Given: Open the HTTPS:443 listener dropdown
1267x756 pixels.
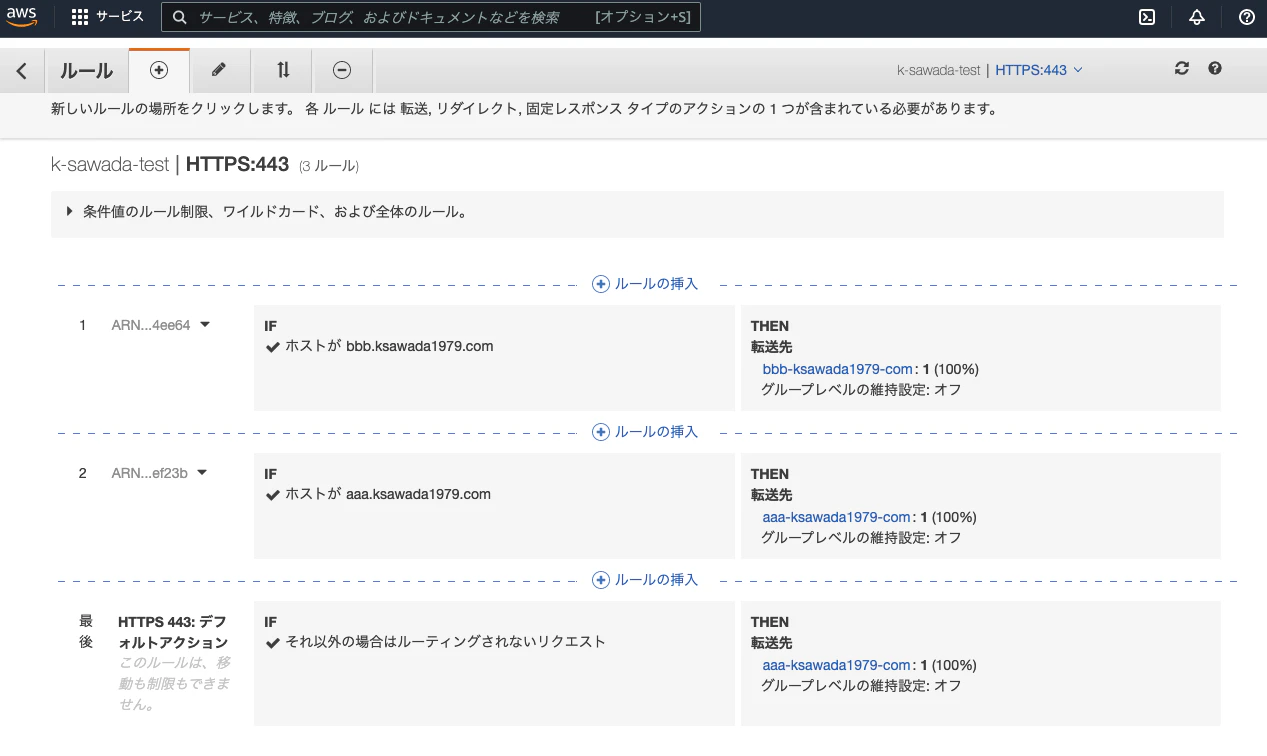Looking at the screenshot, I should click(x=1039, y=70).
